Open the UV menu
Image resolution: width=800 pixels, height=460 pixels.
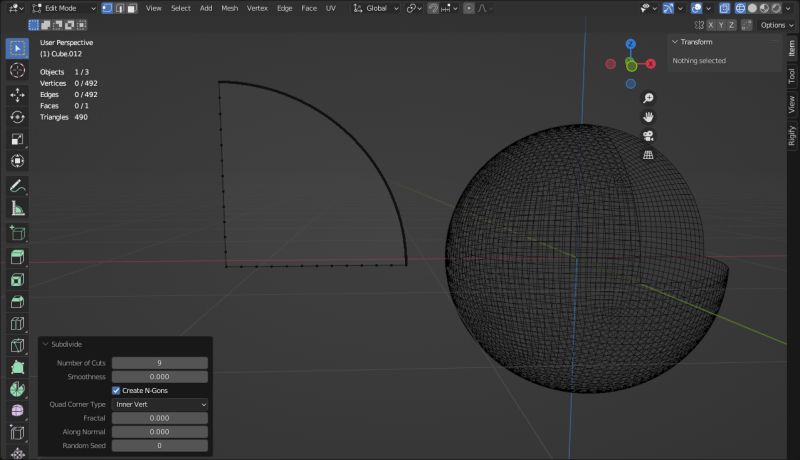tap(331, 8)
